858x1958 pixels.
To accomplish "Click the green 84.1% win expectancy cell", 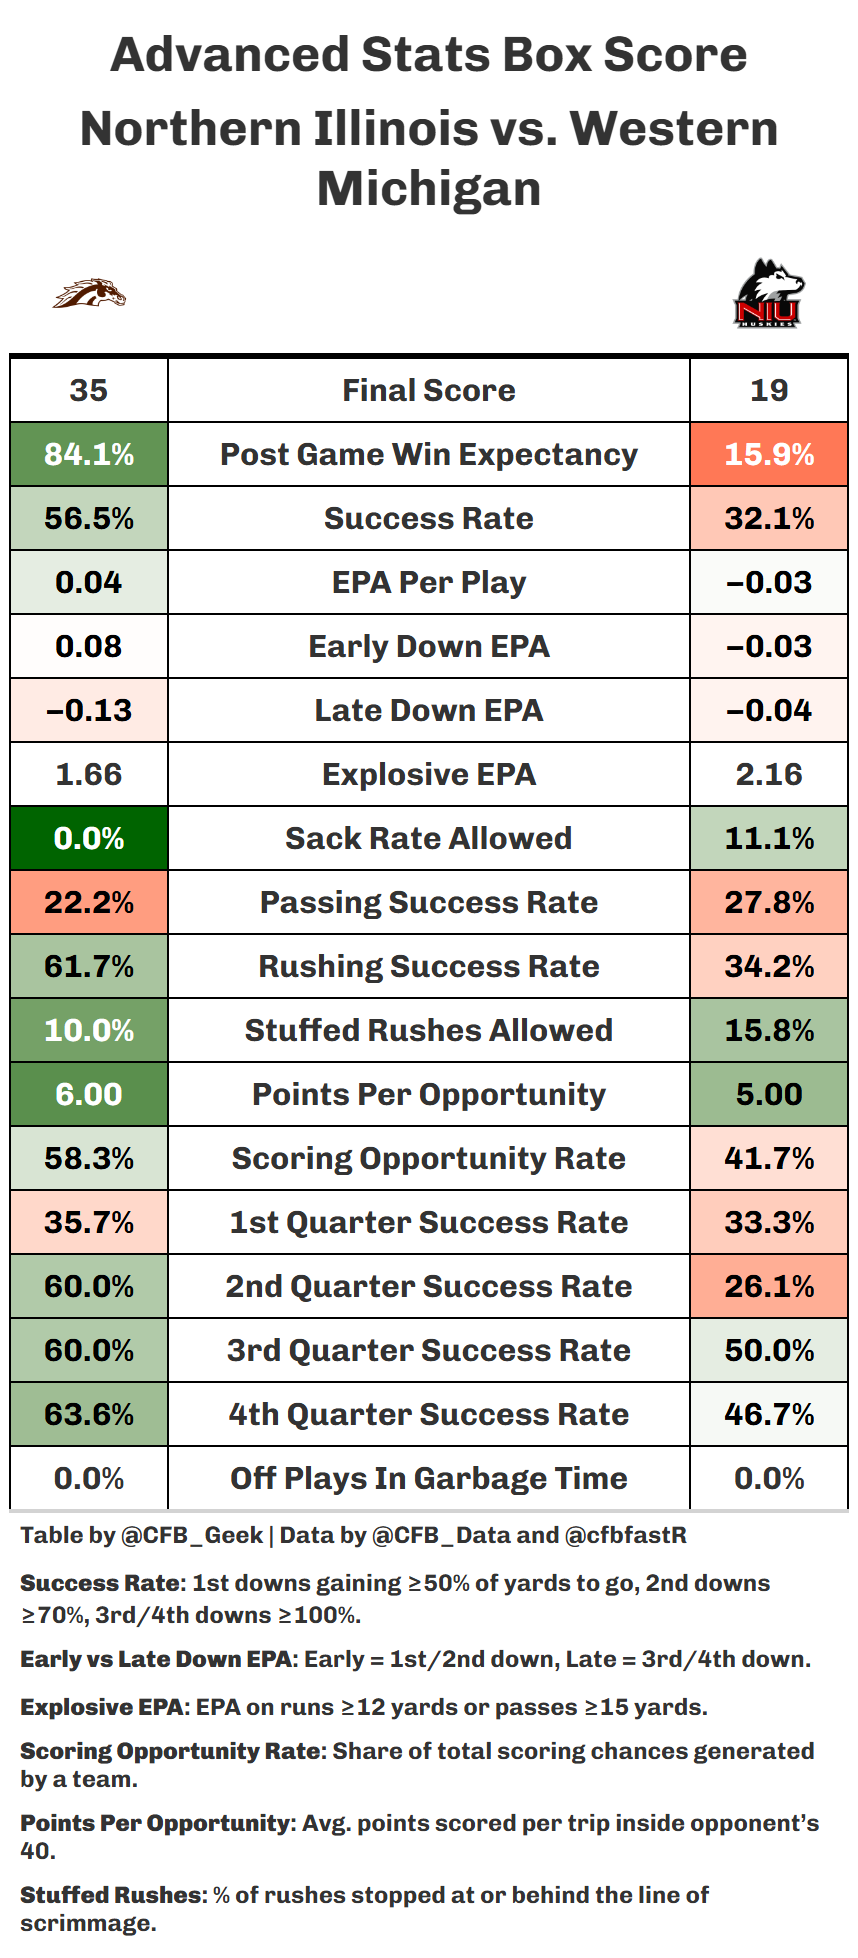I will (x=89, y=454).
